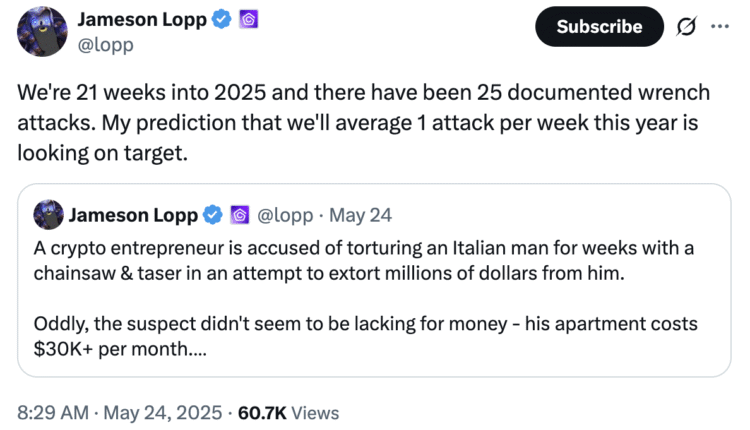Click the purple badge inside the quoted tweet
This screenshot has height=430, width=750.
[240, 214]
